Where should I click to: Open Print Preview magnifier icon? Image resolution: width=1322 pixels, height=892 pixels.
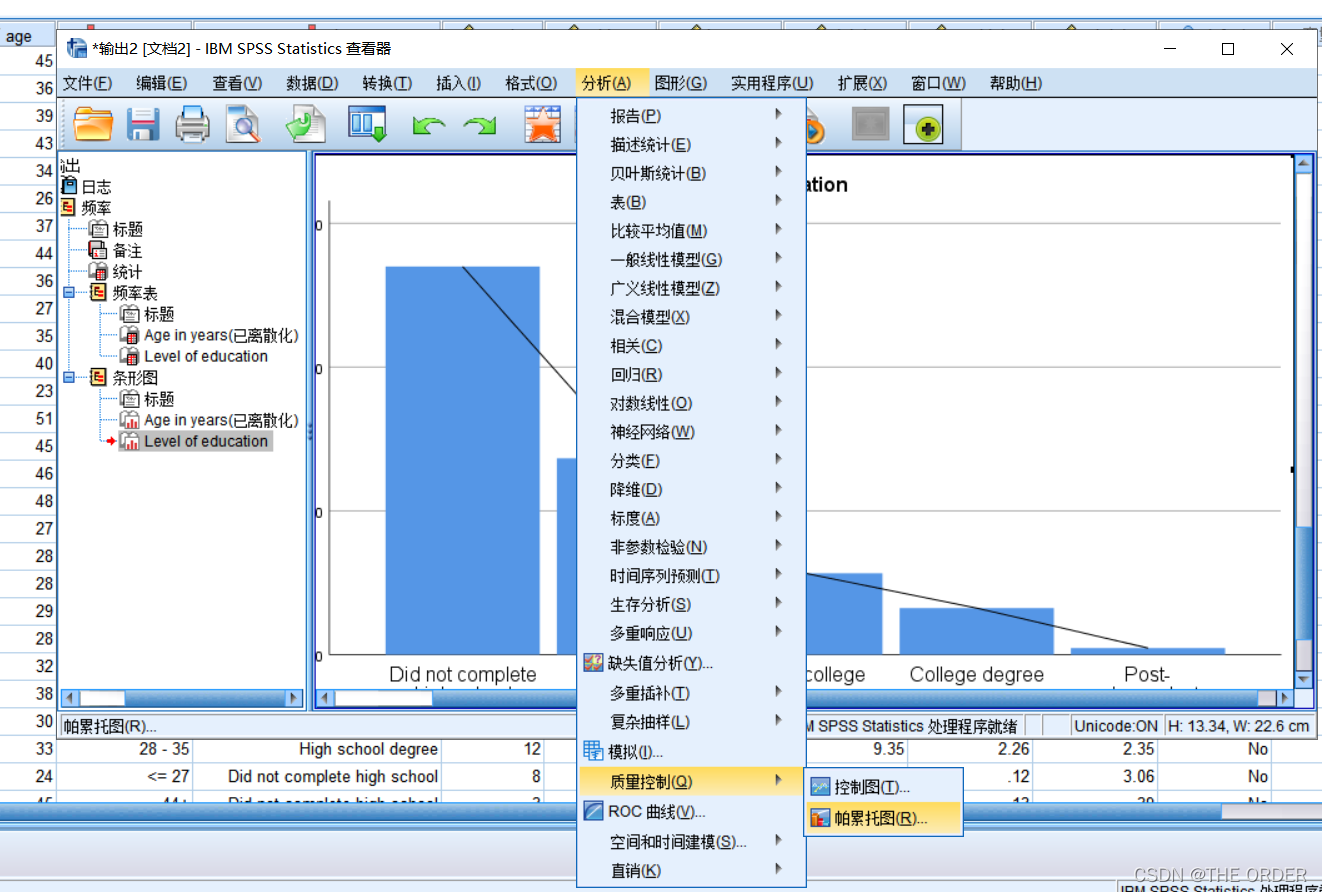(x=242, y=125)
